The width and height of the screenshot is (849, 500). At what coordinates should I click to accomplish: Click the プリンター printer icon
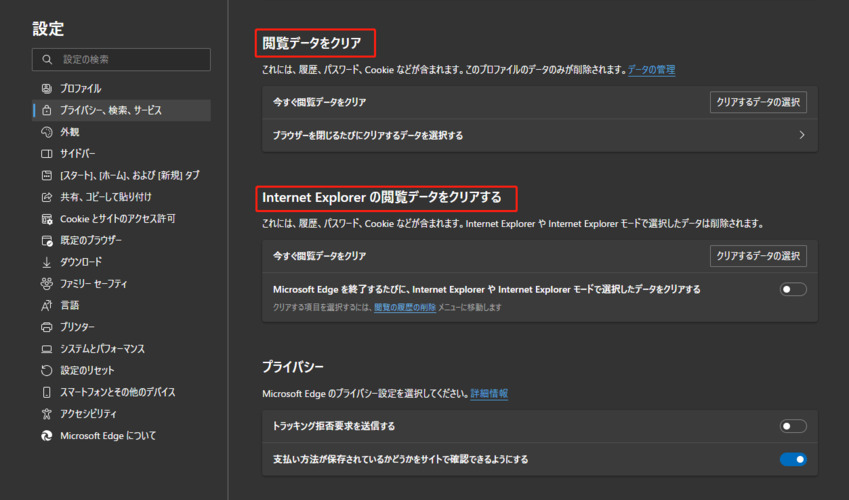click(x=47, y=327)
